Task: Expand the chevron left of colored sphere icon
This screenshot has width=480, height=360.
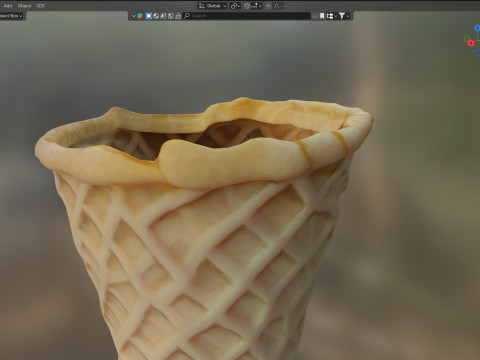Action: point(134,16)
